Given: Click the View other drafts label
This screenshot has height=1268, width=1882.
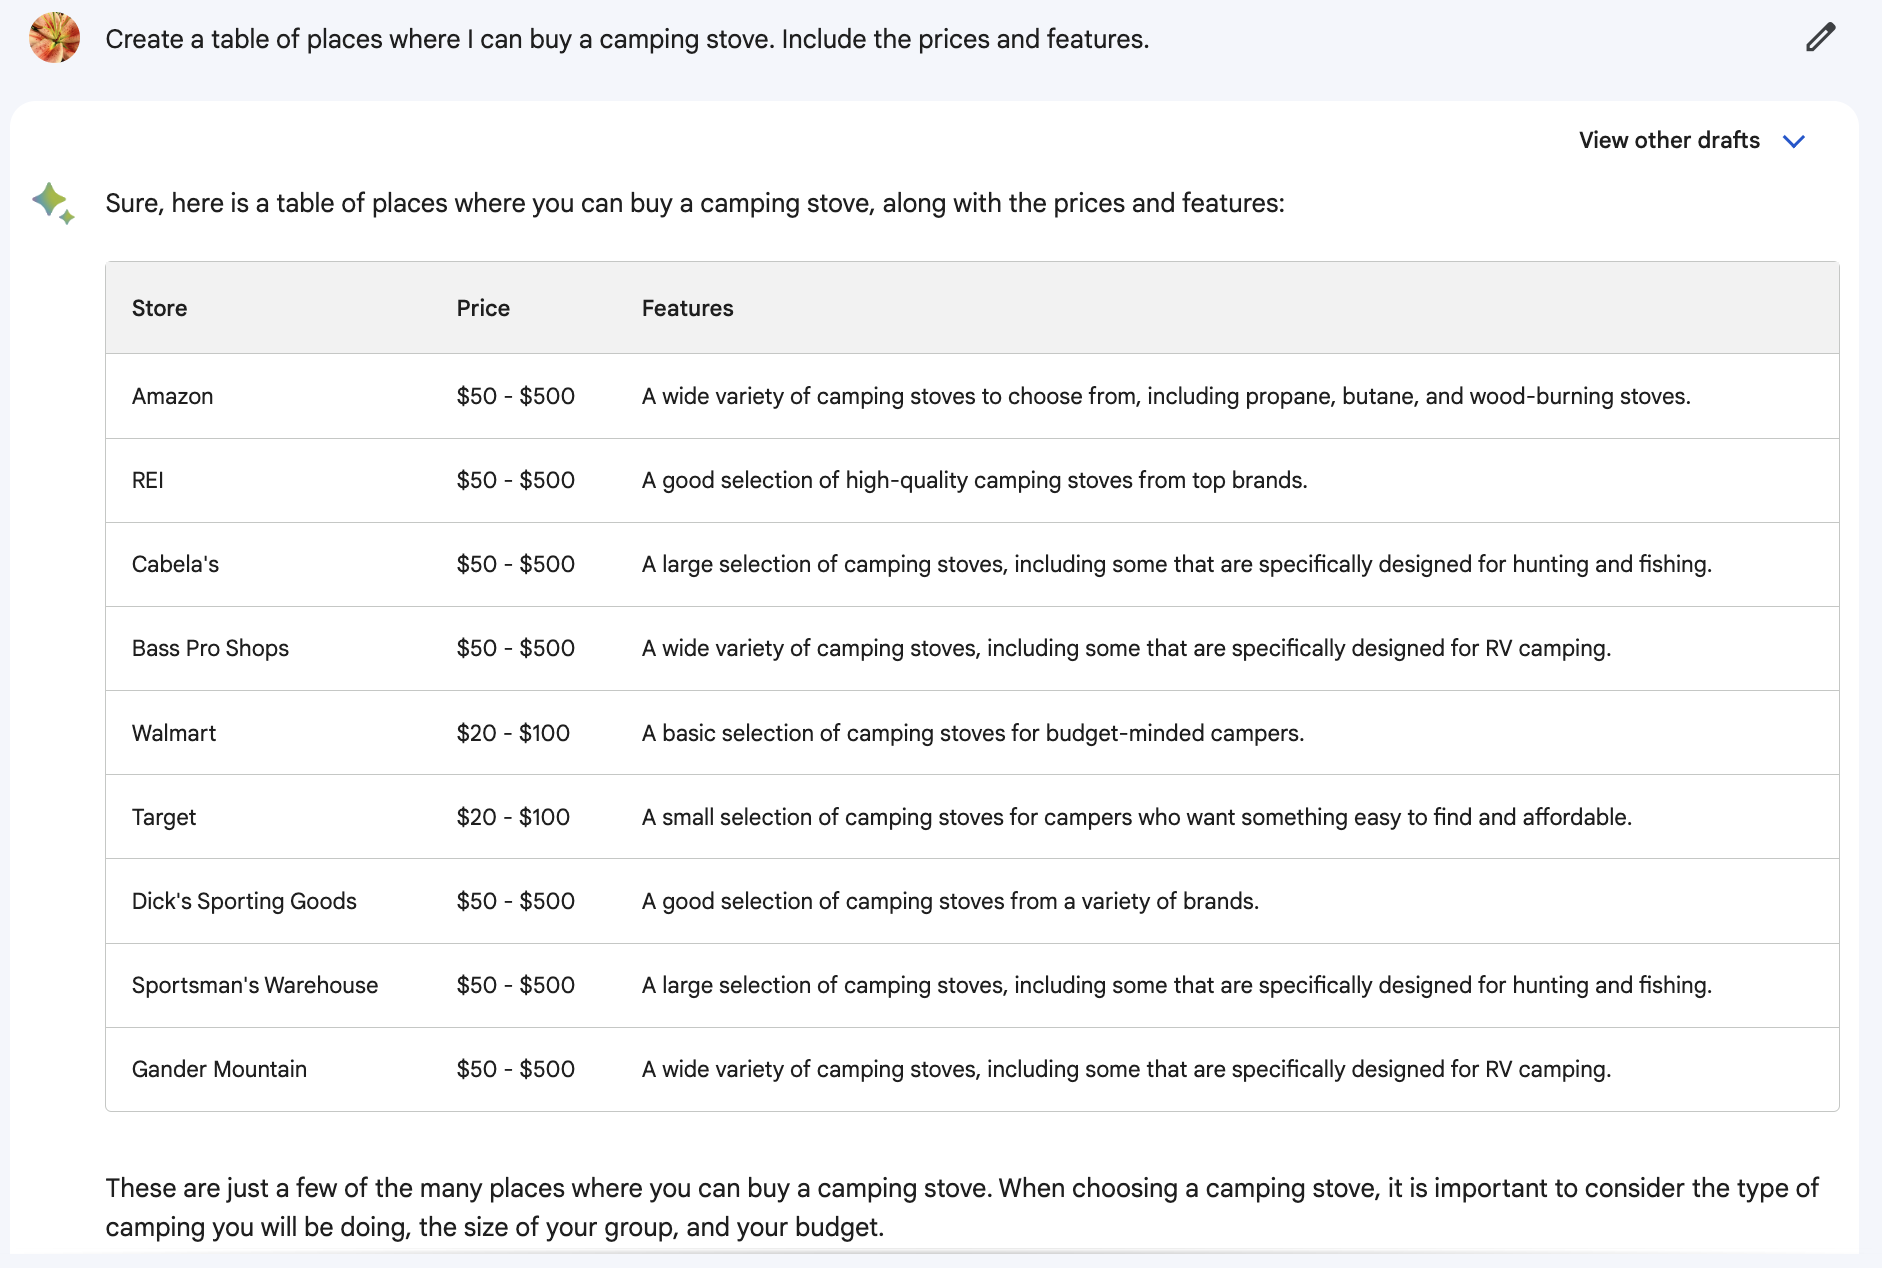Looking at the screenshot, I should click(1668, 141).
